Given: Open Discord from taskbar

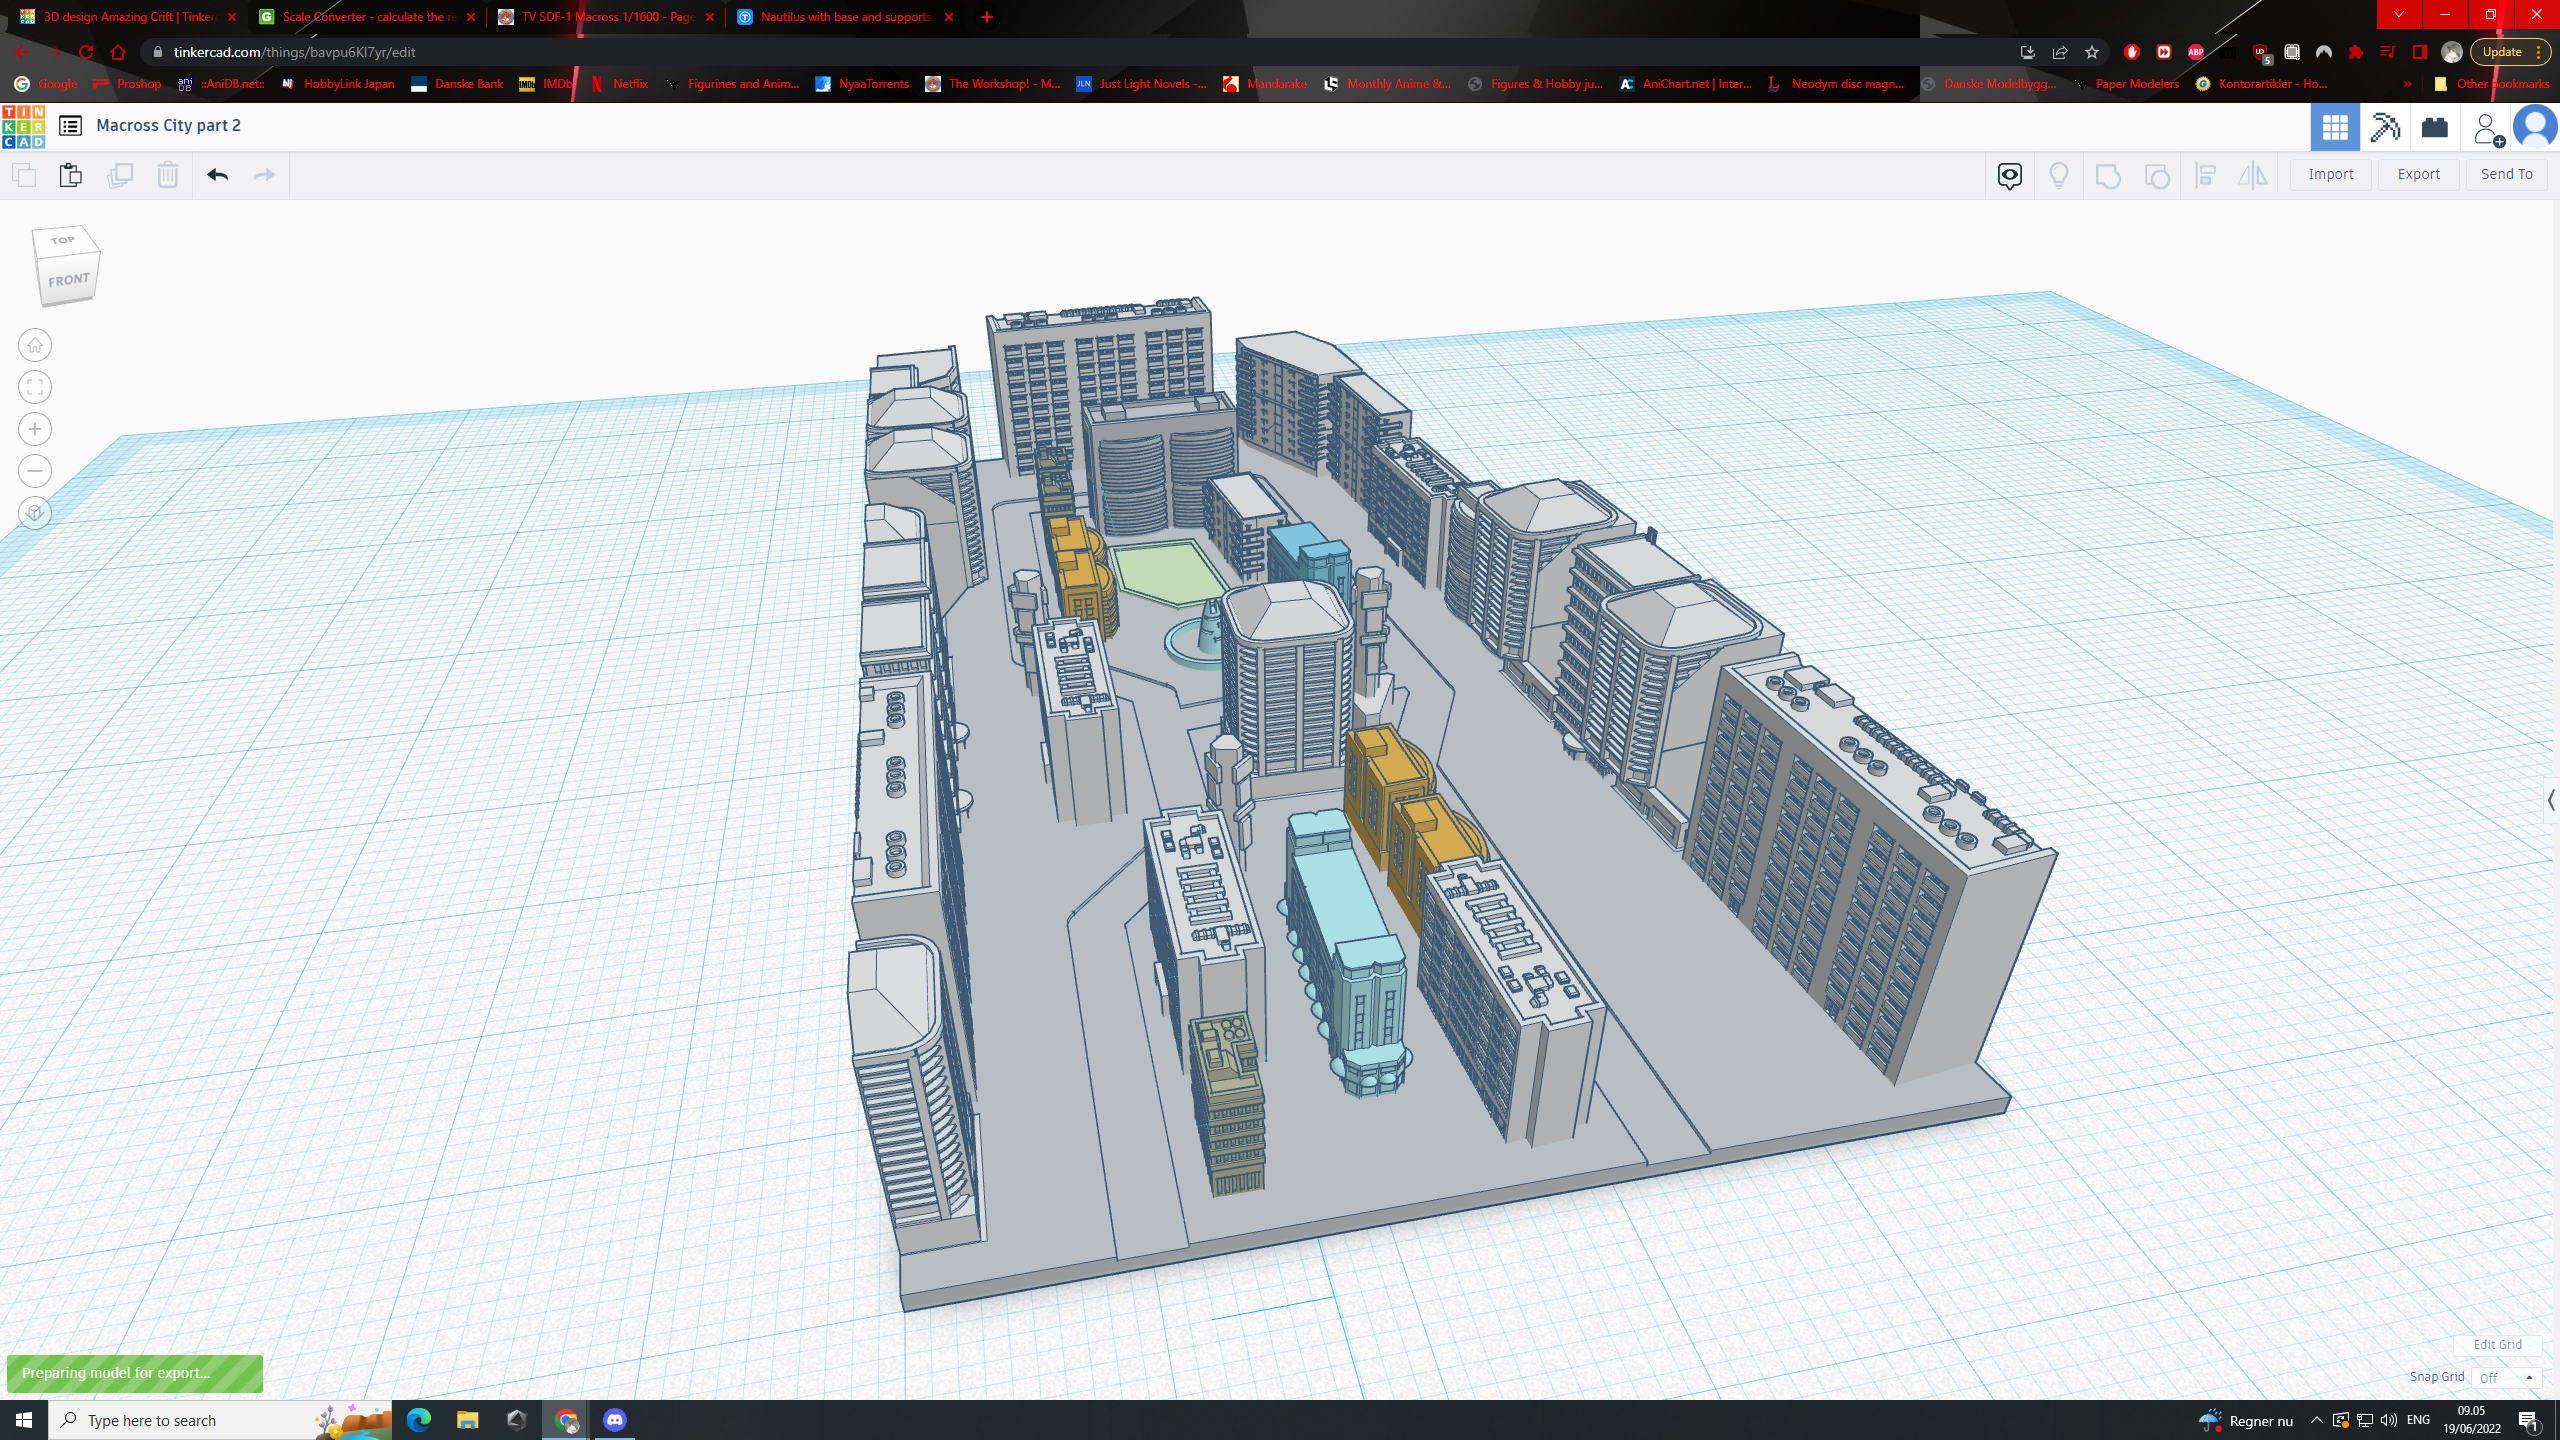Looking at the screenshot, I should point(614,1420).
